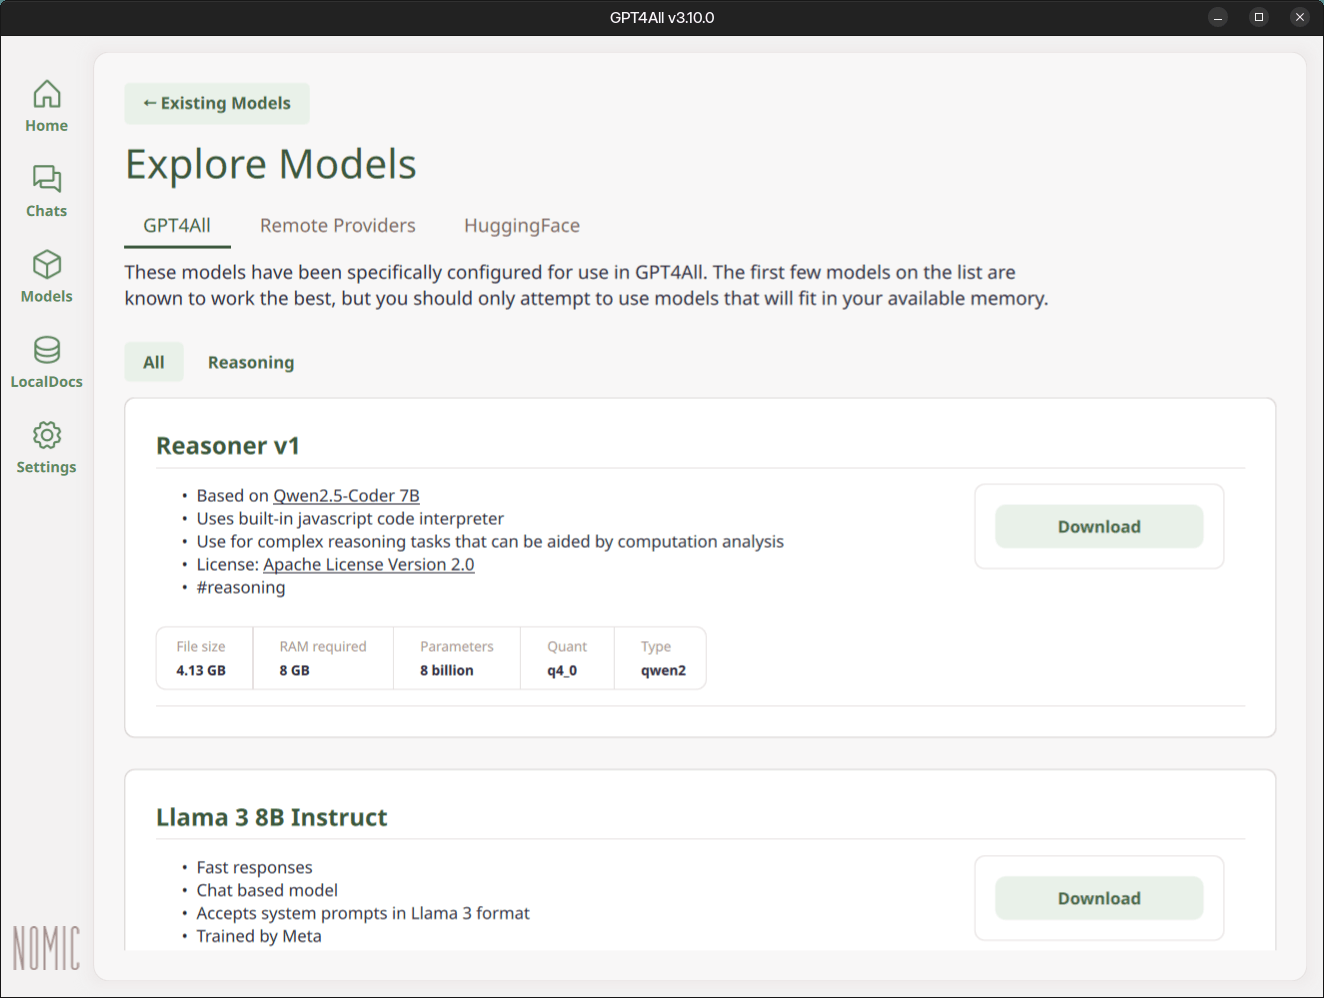This screenshot has width=1324, height=998.
Task: Maximize the GPT4All window
Action: (x=1258, y=17)
